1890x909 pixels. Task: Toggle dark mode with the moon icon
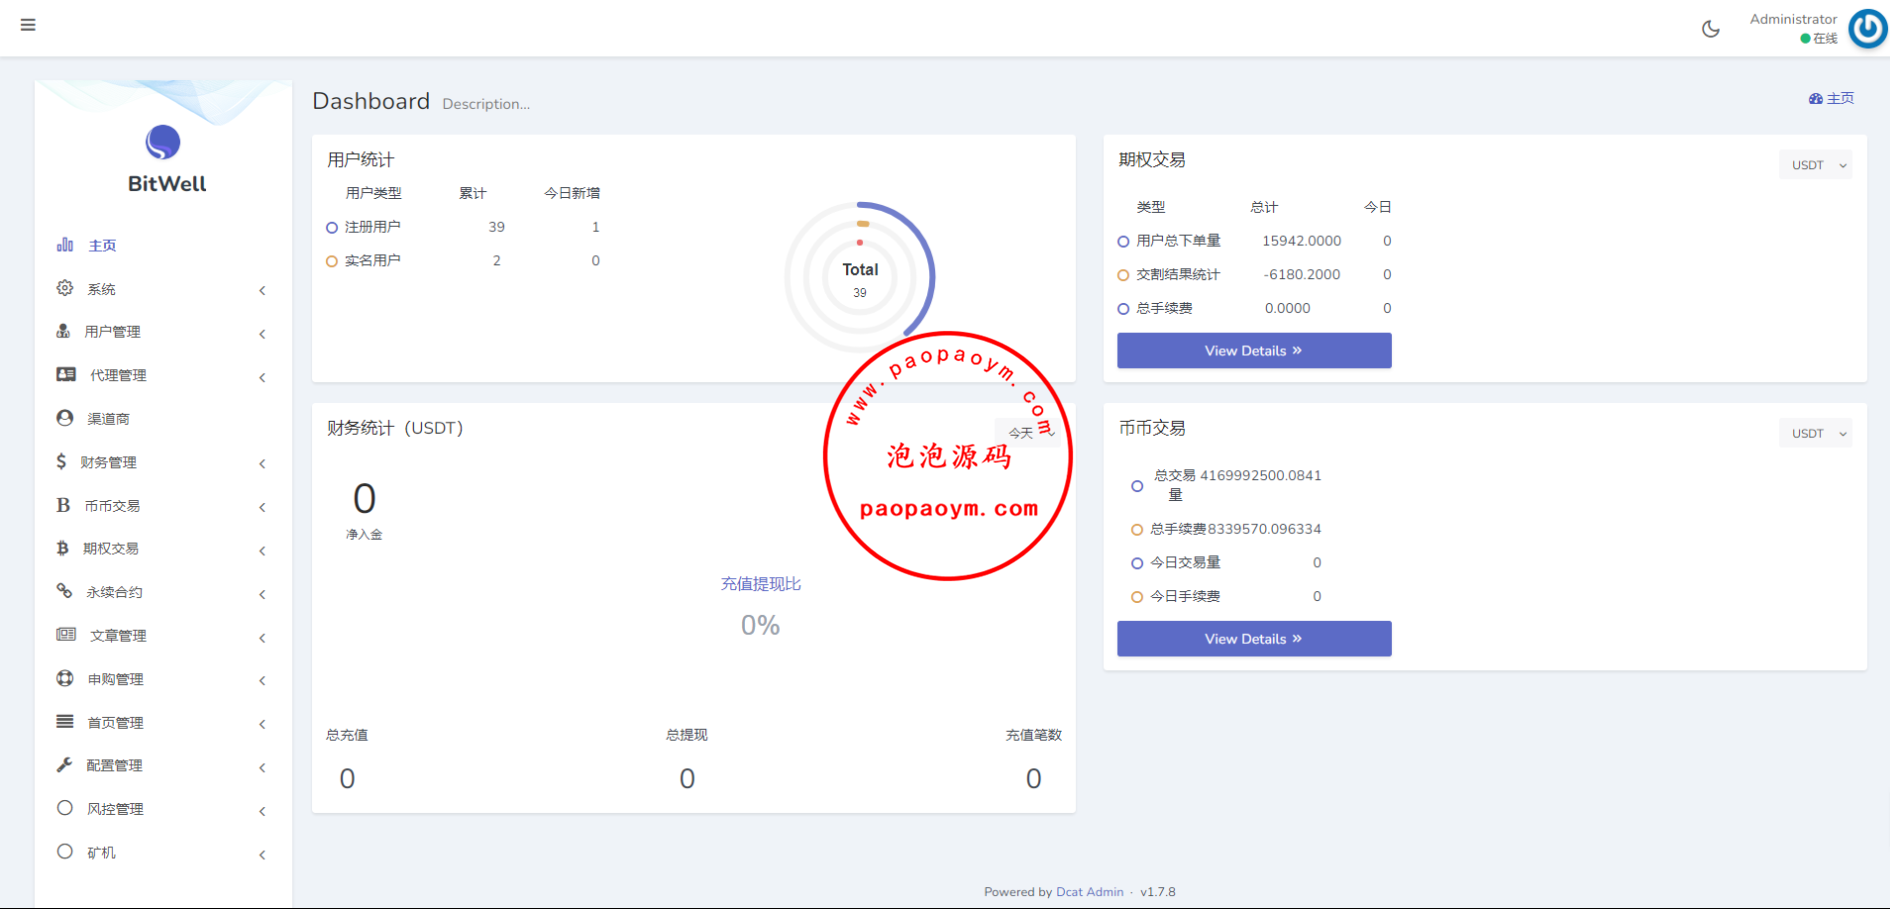tap(1711, 29)
